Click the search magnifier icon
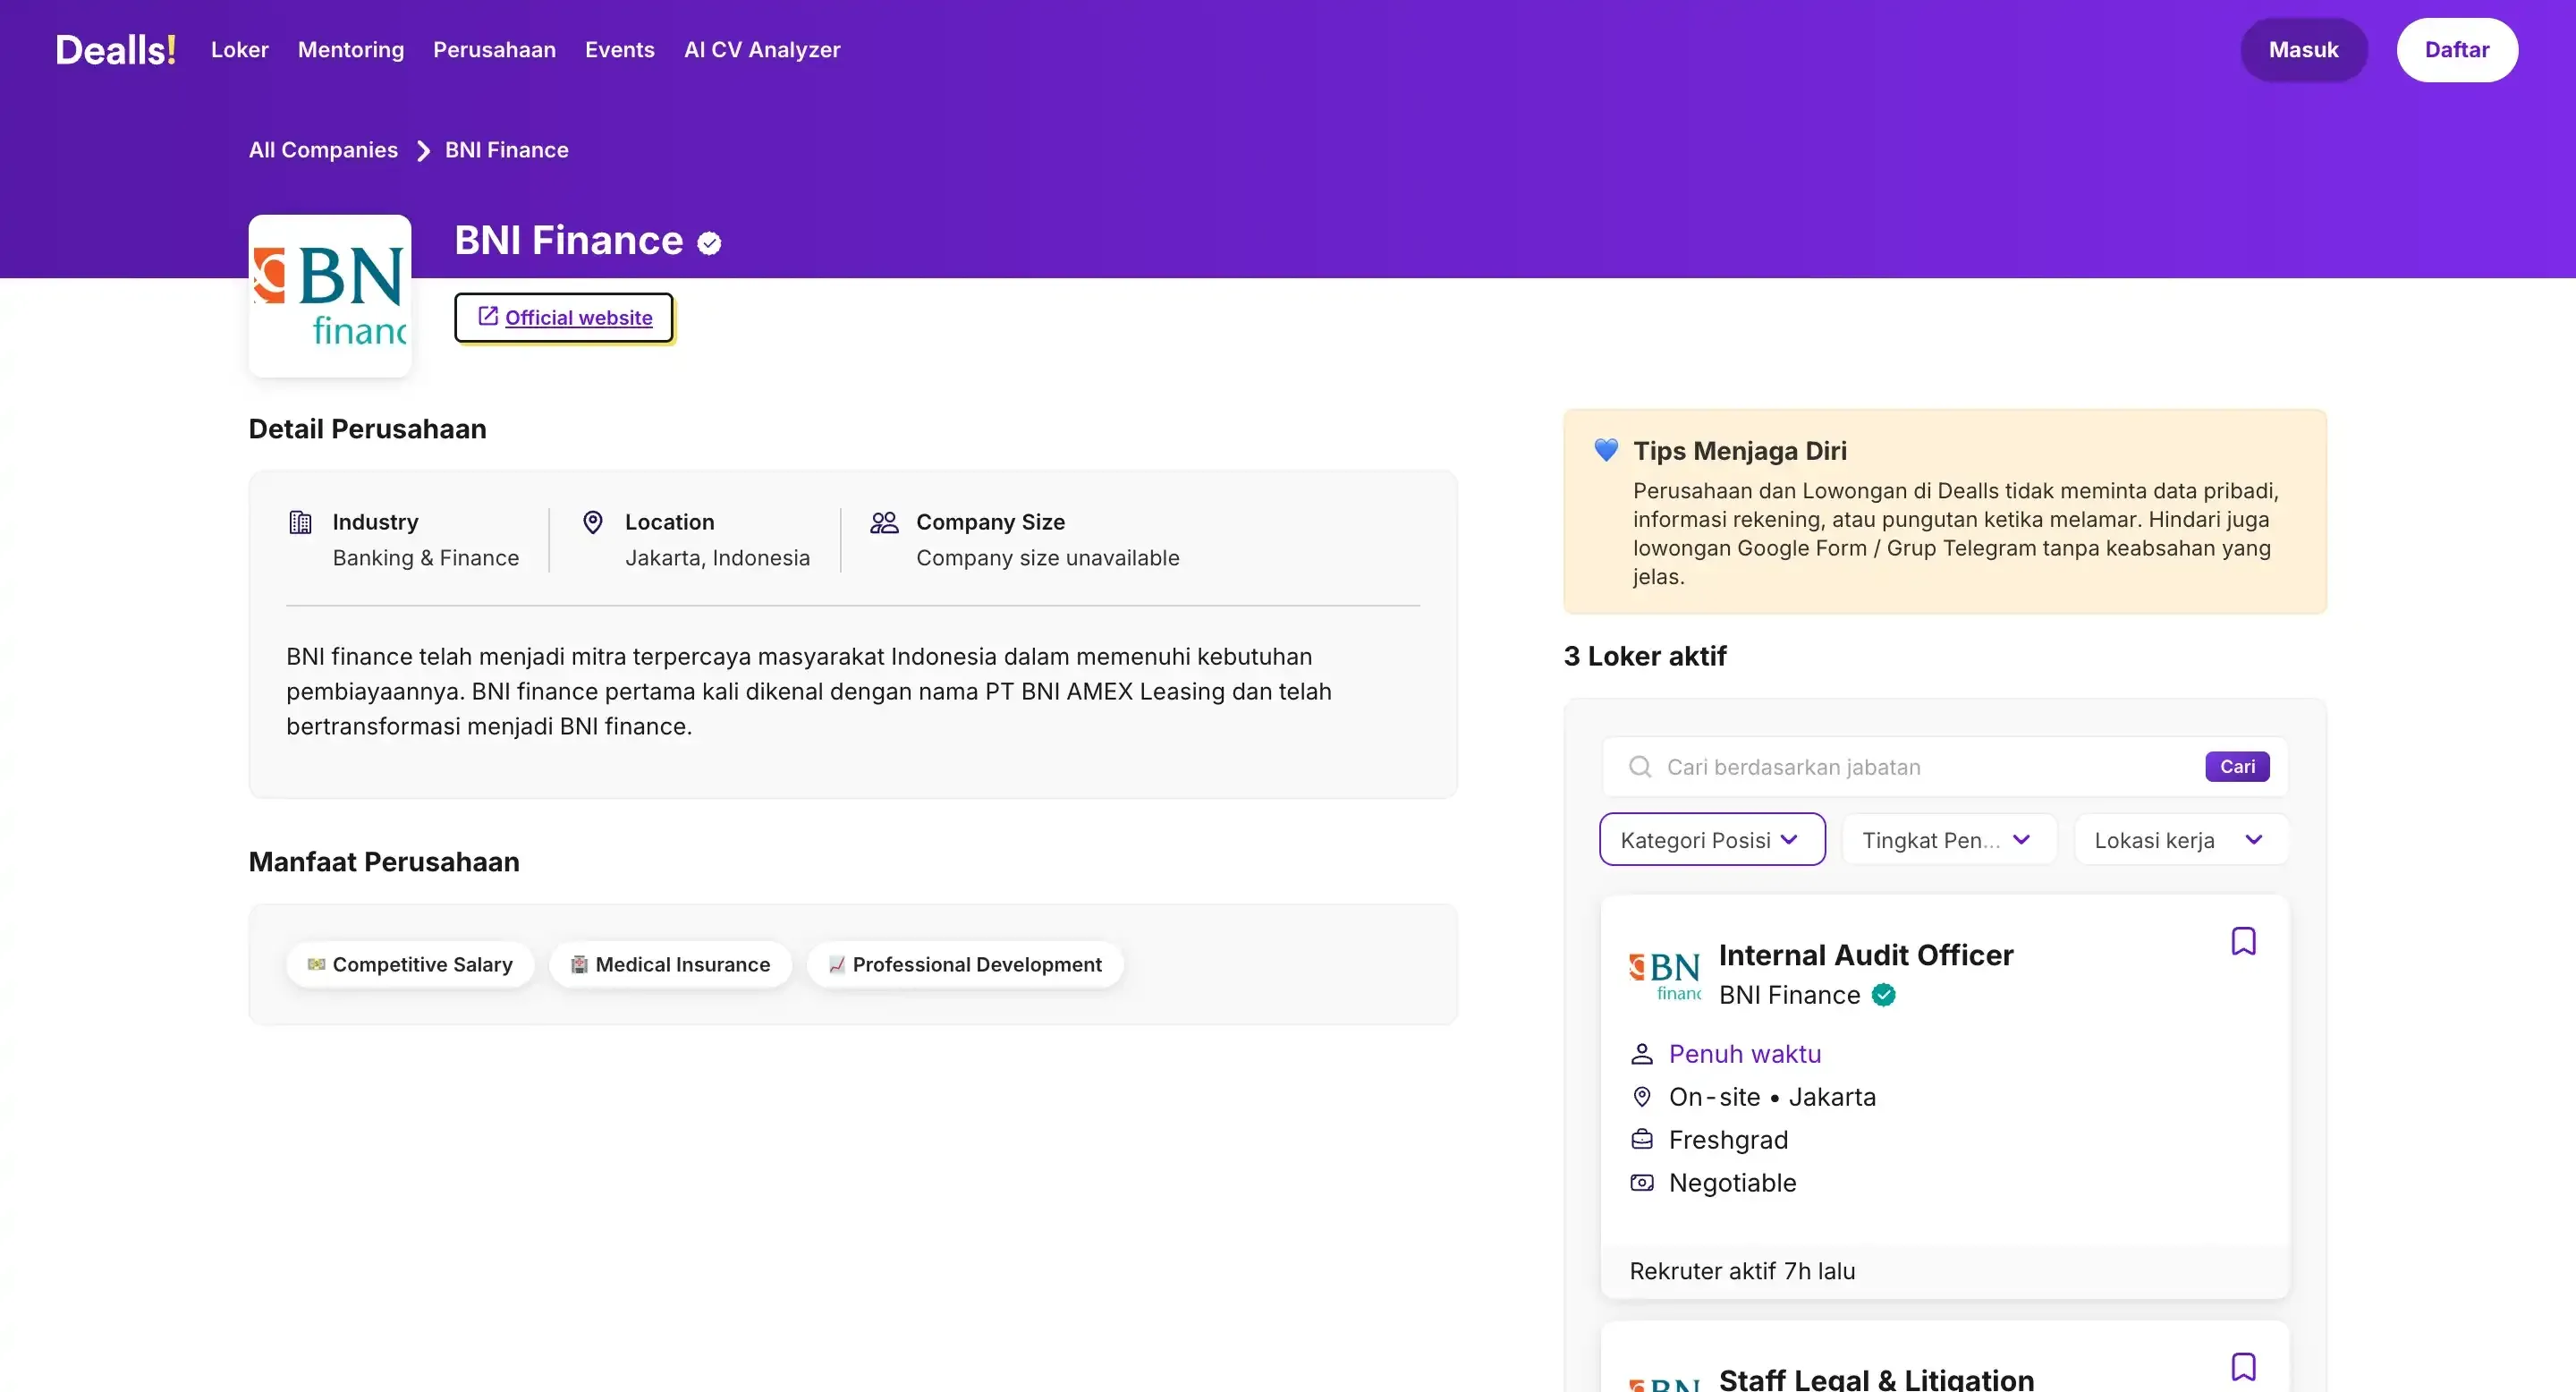Screen dimensions: 2576x1392 tap(1640, 767)
